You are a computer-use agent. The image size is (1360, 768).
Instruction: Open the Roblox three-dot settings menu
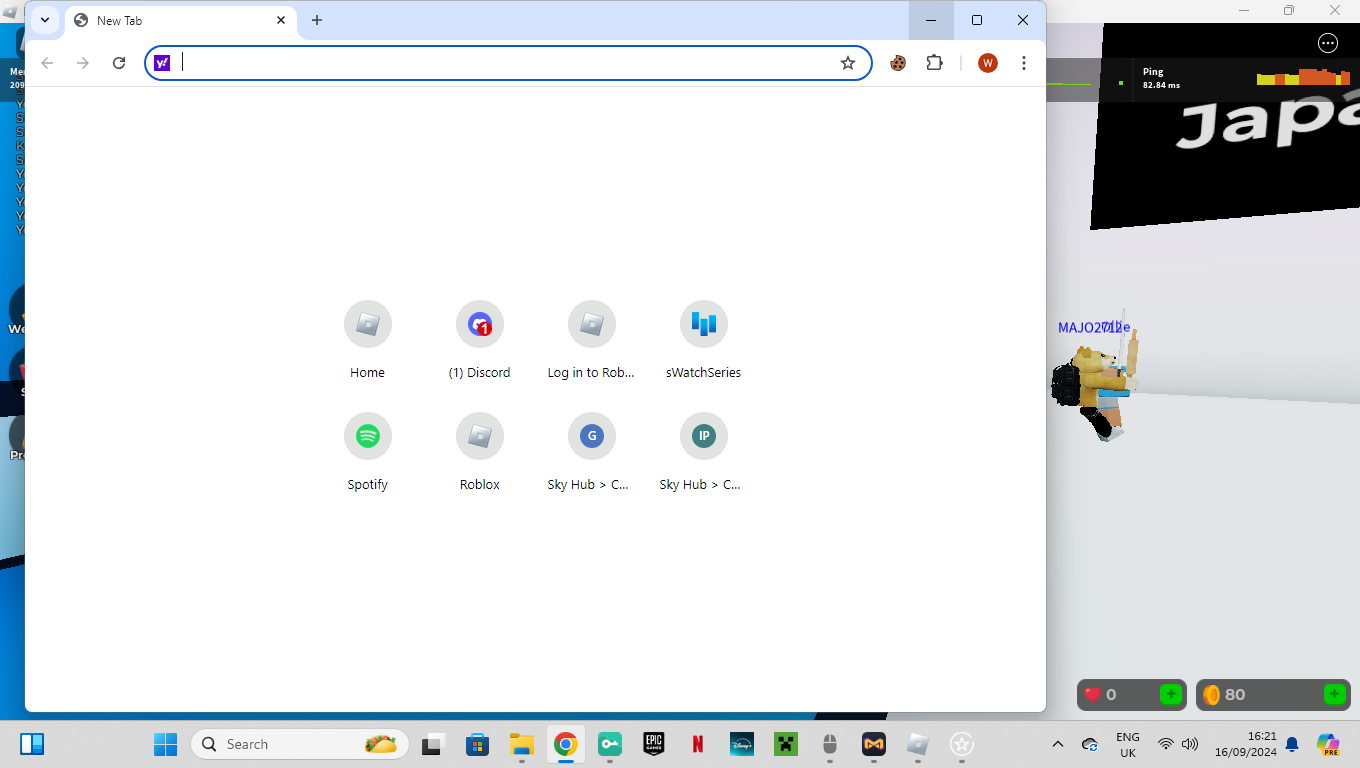tap(1328, 42)
